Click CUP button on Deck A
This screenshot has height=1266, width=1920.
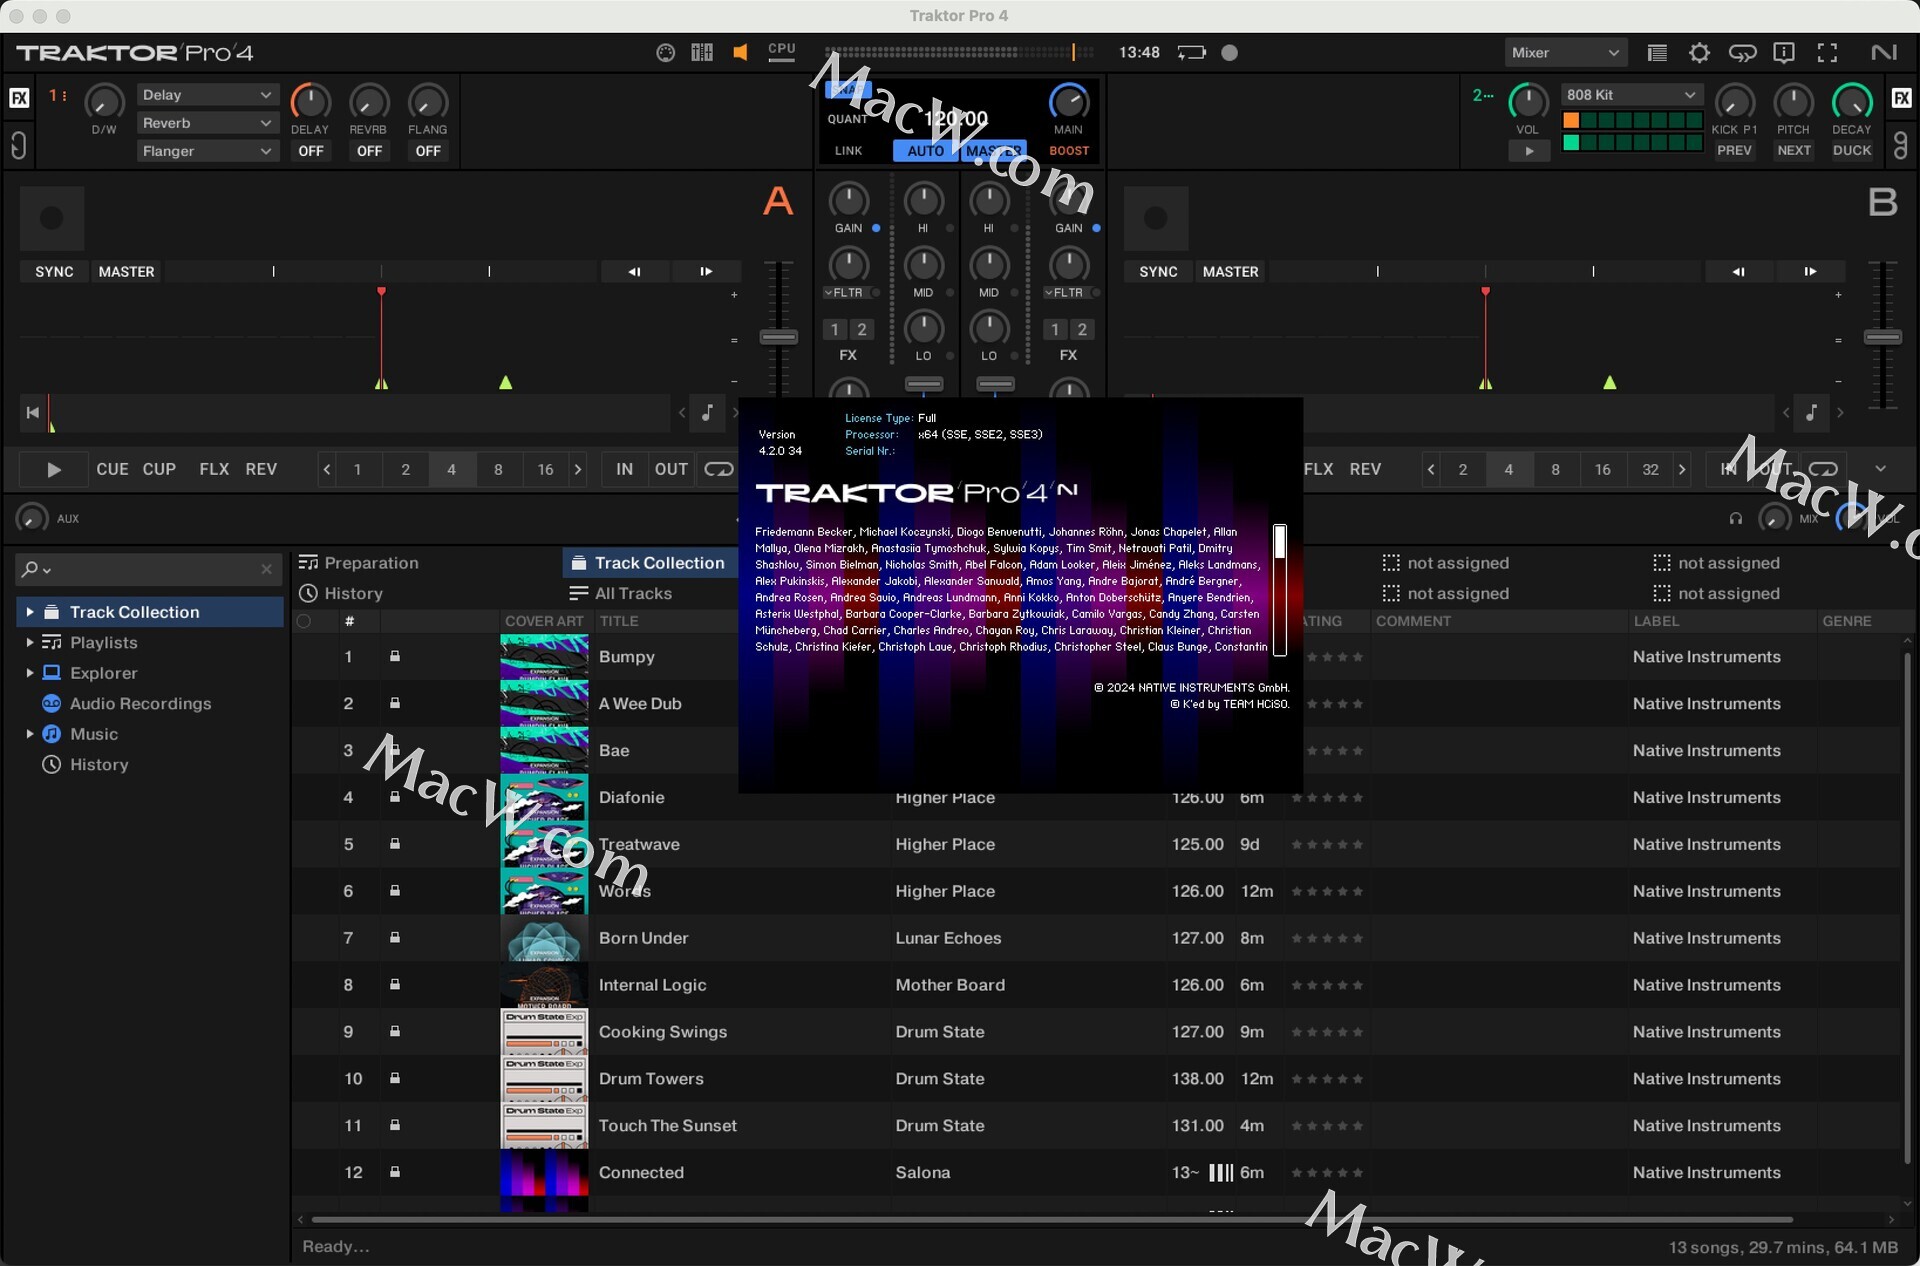pyautogui.click(x=159, y=469)
